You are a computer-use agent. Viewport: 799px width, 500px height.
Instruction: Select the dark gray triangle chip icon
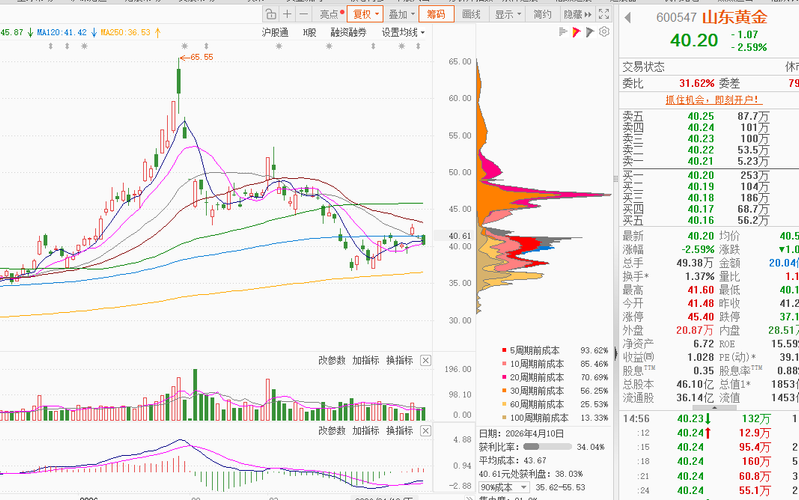(590, 32)
